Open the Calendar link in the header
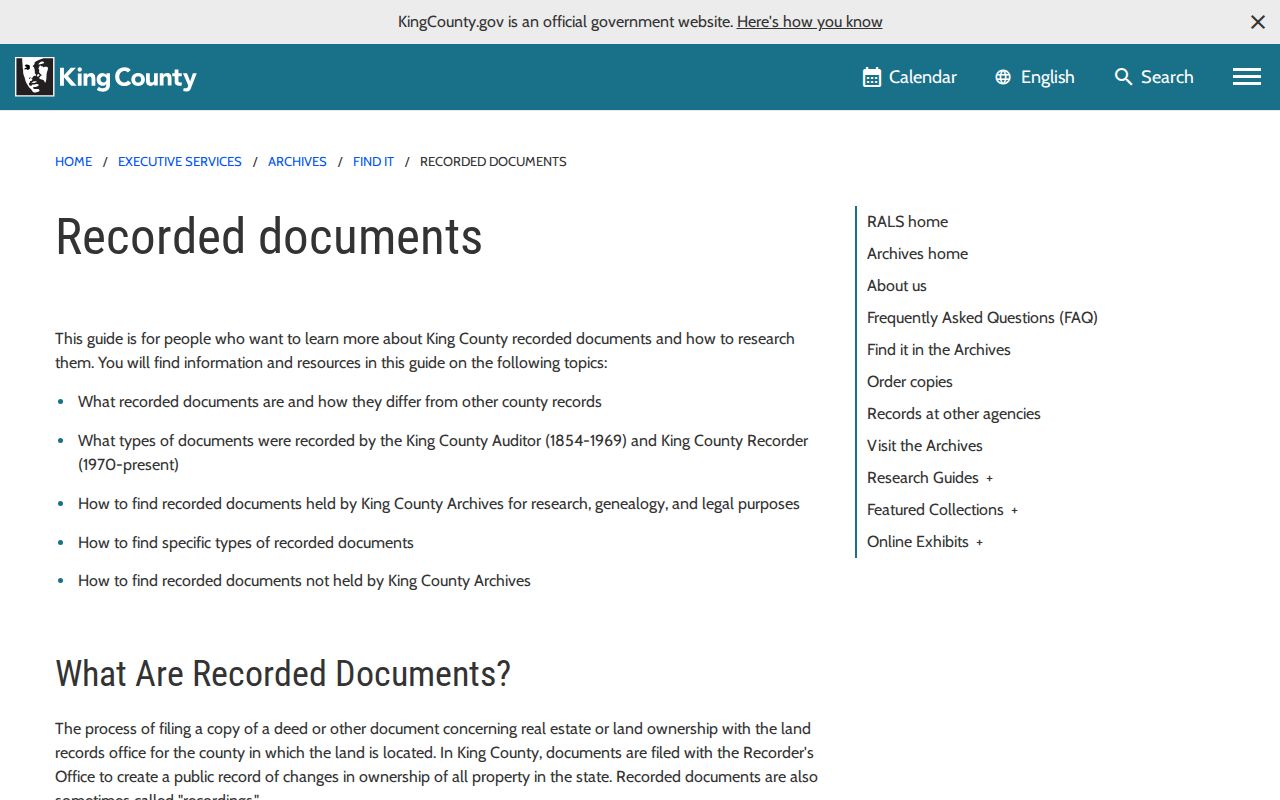The height and width of the screenshot is (800, 1280). tap(910, 77)
